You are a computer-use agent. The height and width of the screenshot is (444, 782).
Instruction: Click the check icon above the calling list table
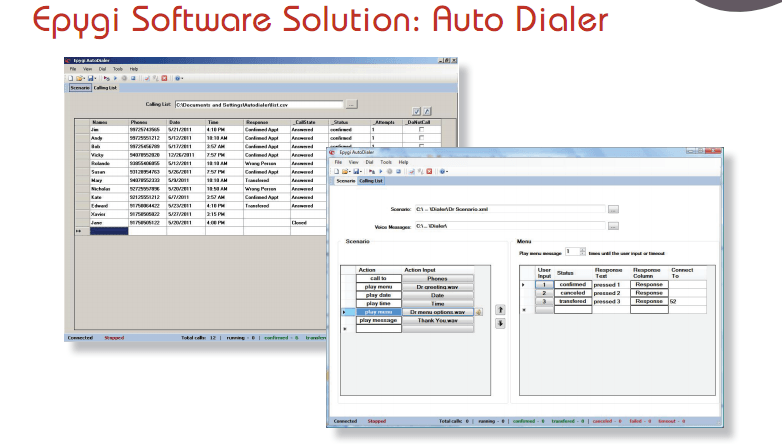417,110
